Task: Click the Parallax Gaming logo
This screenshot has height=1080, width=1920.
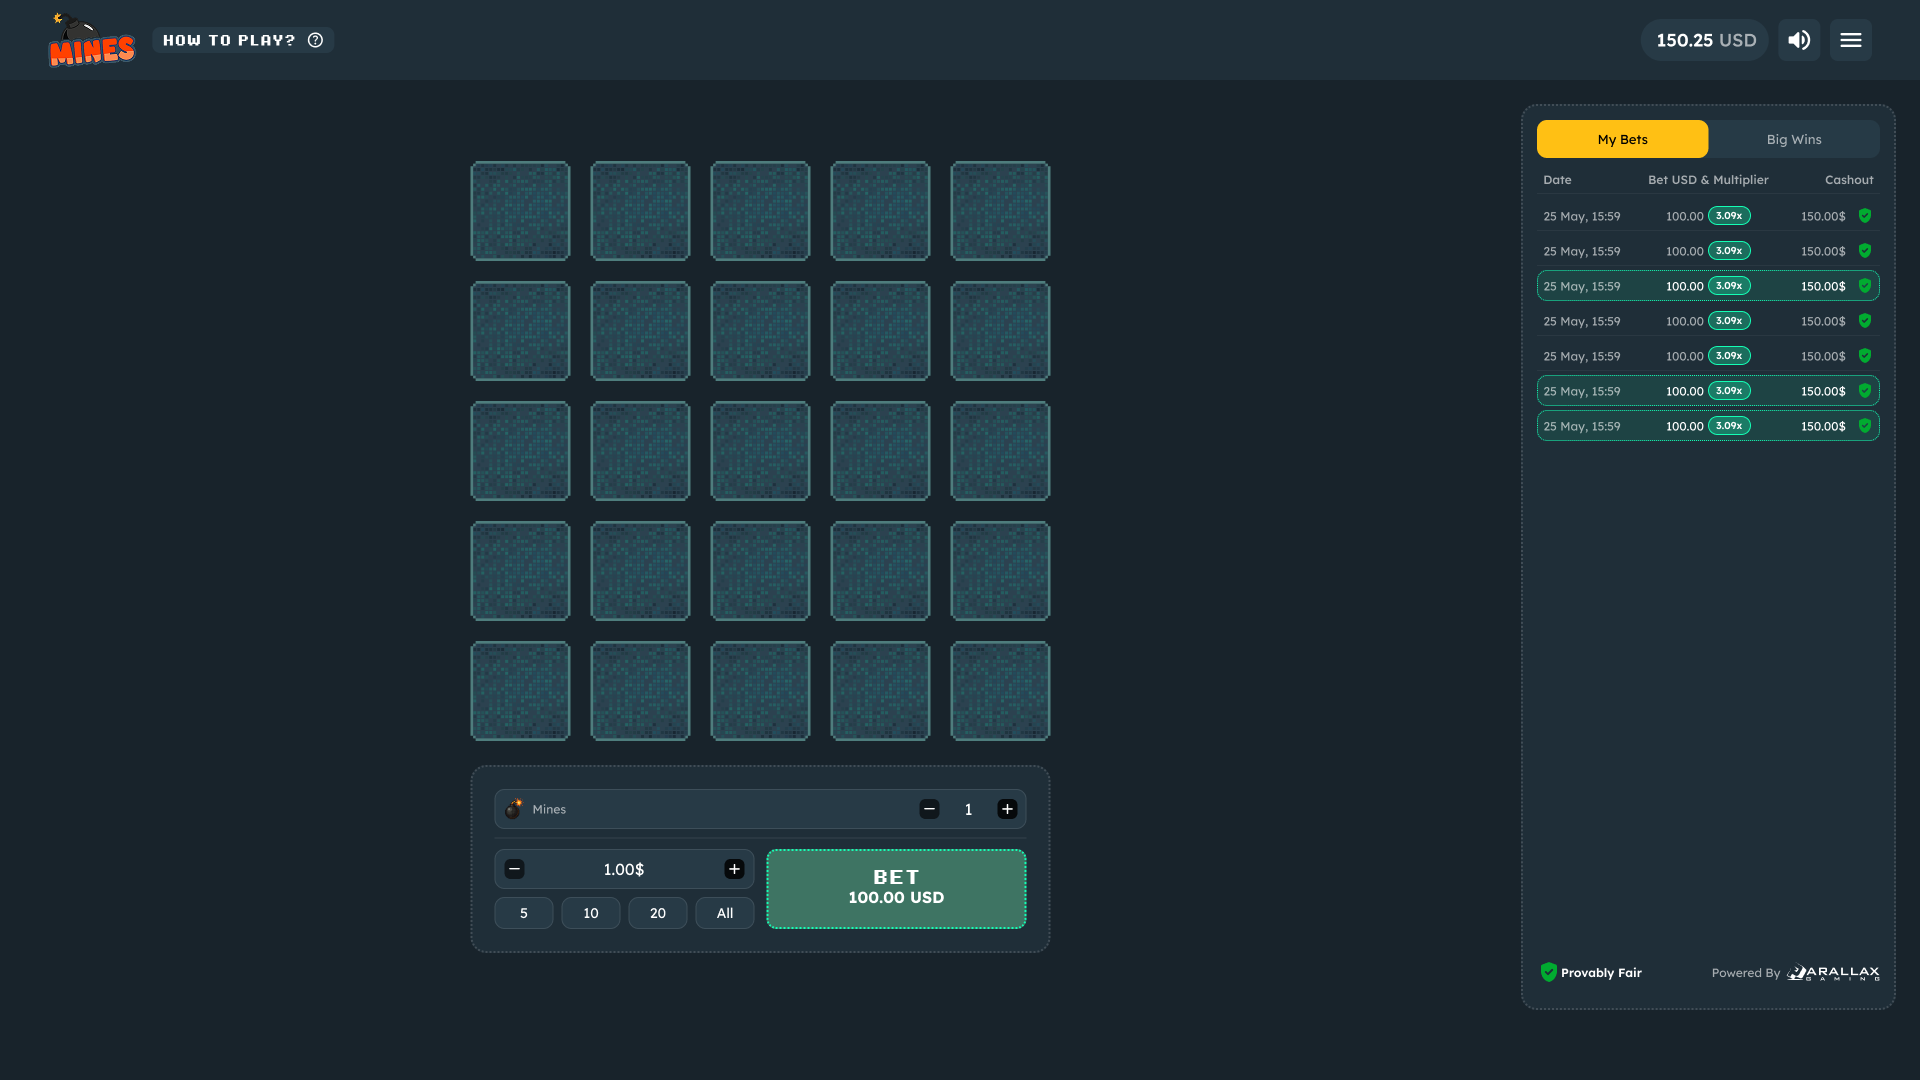Action: point(1833,972)
